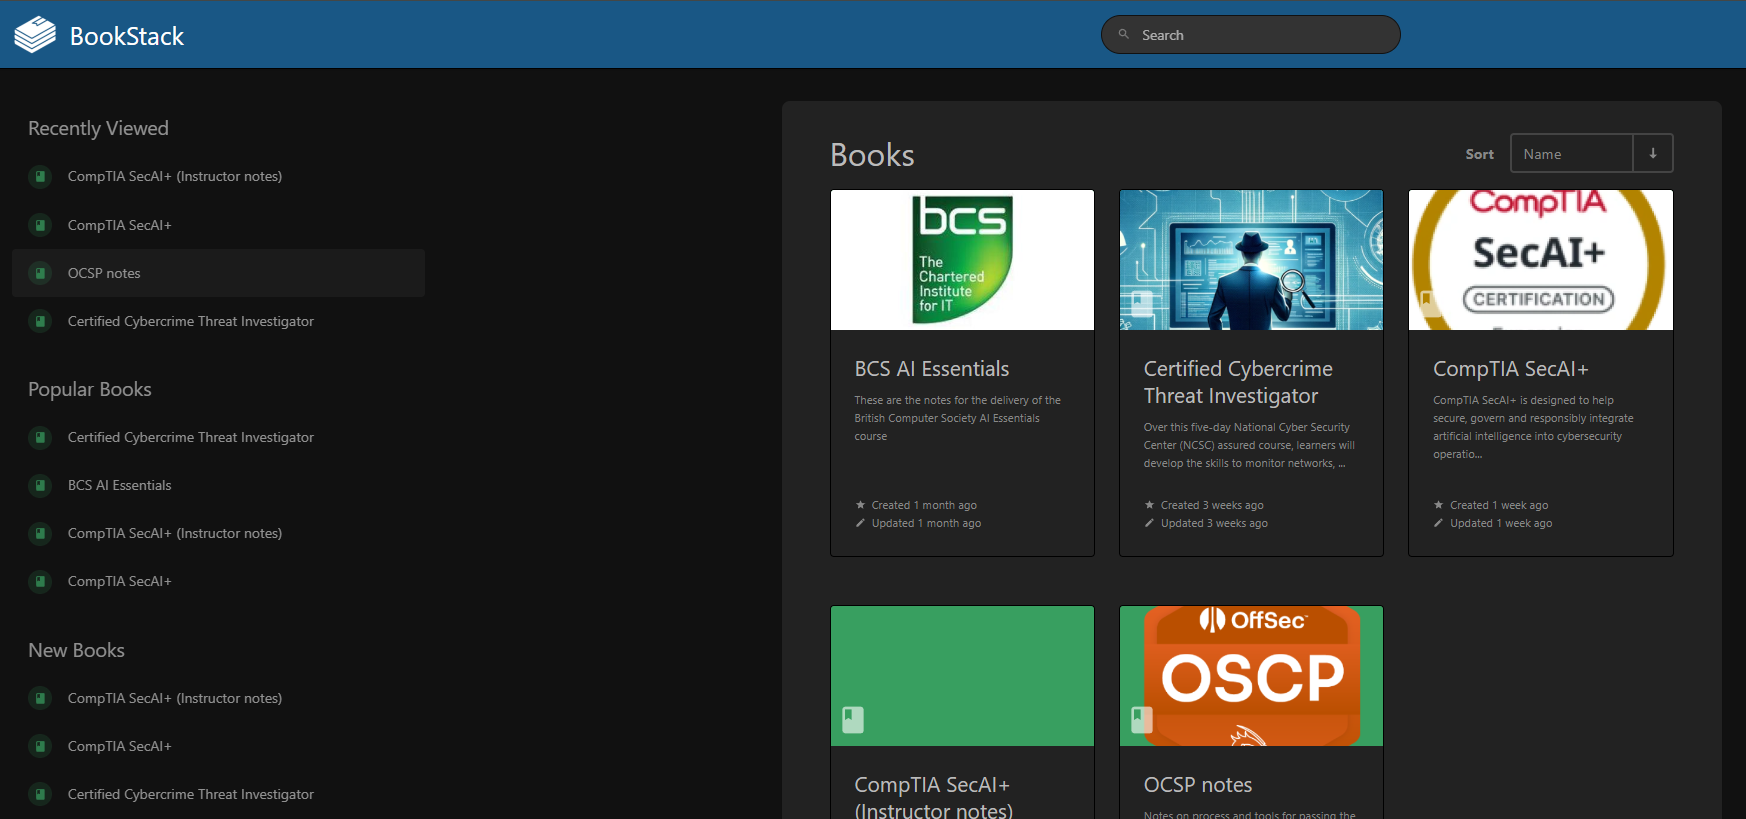Click the 'Updated 1 week ago' text
The width and height of the screenshot is (1746, 819).
pos(1501,523)
